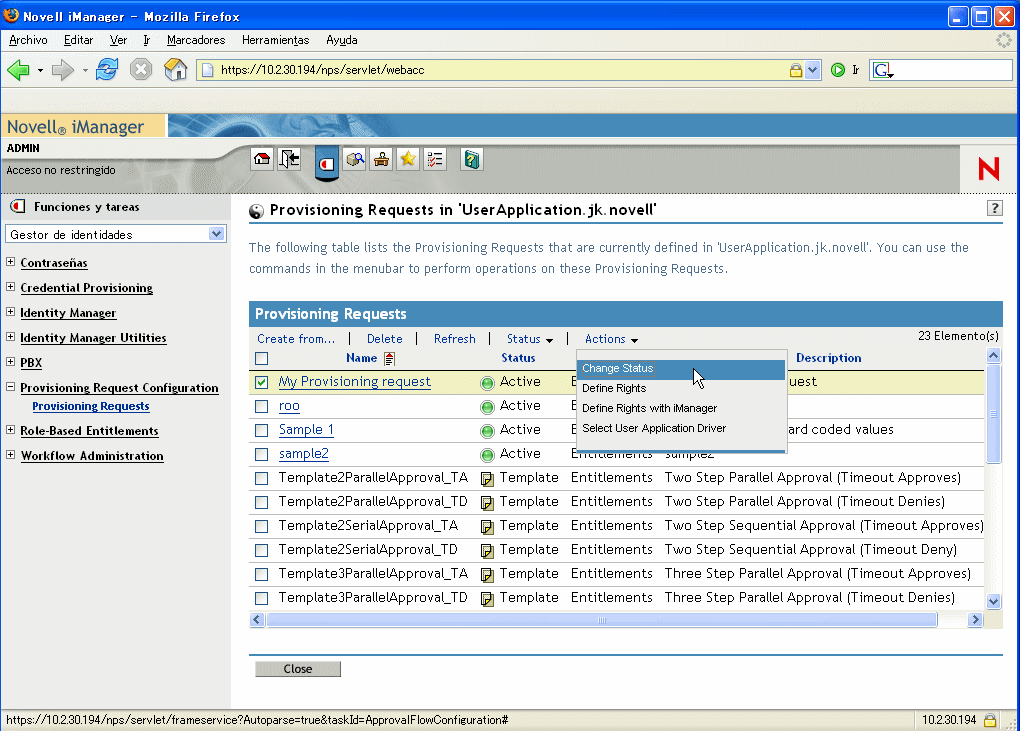
Task: Check the Sample 1 row checkbox
Action: [262, 430]
